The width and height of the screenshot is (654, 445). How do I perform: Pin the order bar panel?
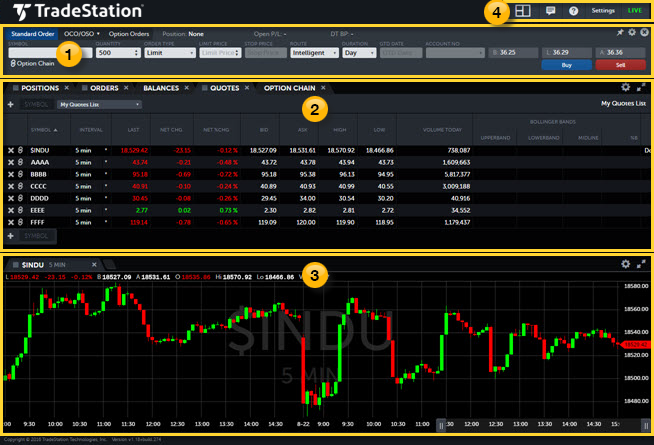tap(620, 32)
